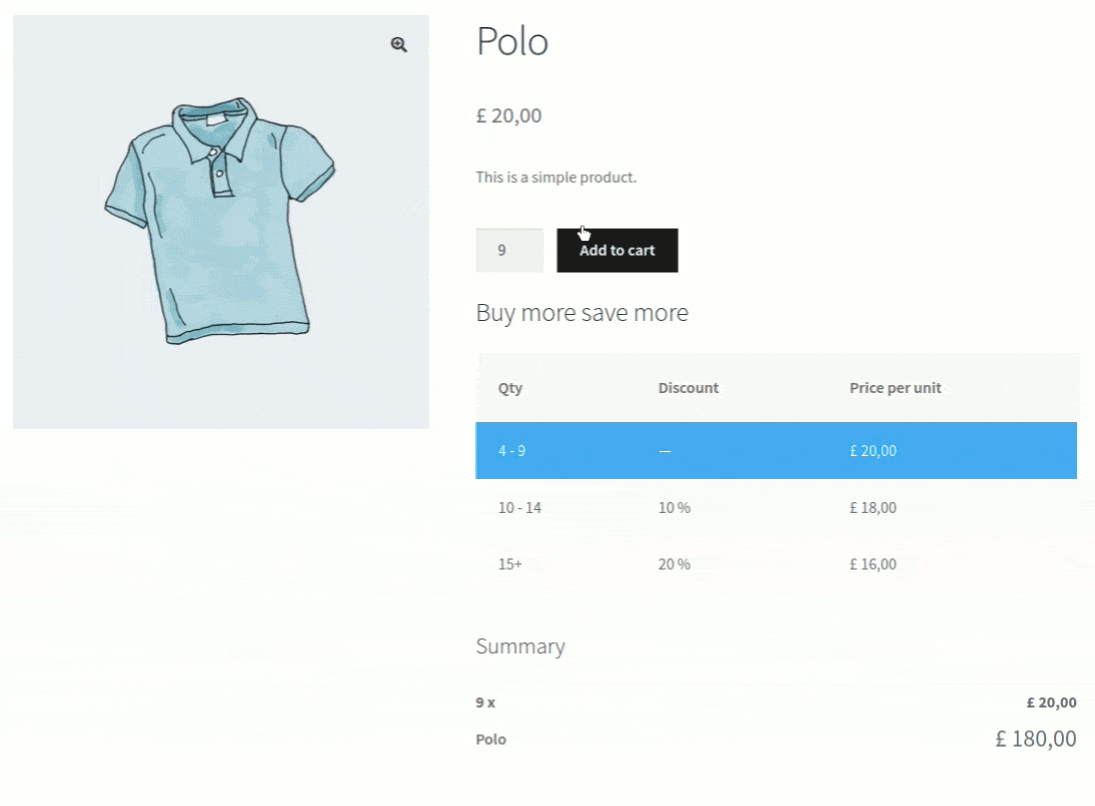
Task: Click the Polo product title
Action: tap(512, 42)
